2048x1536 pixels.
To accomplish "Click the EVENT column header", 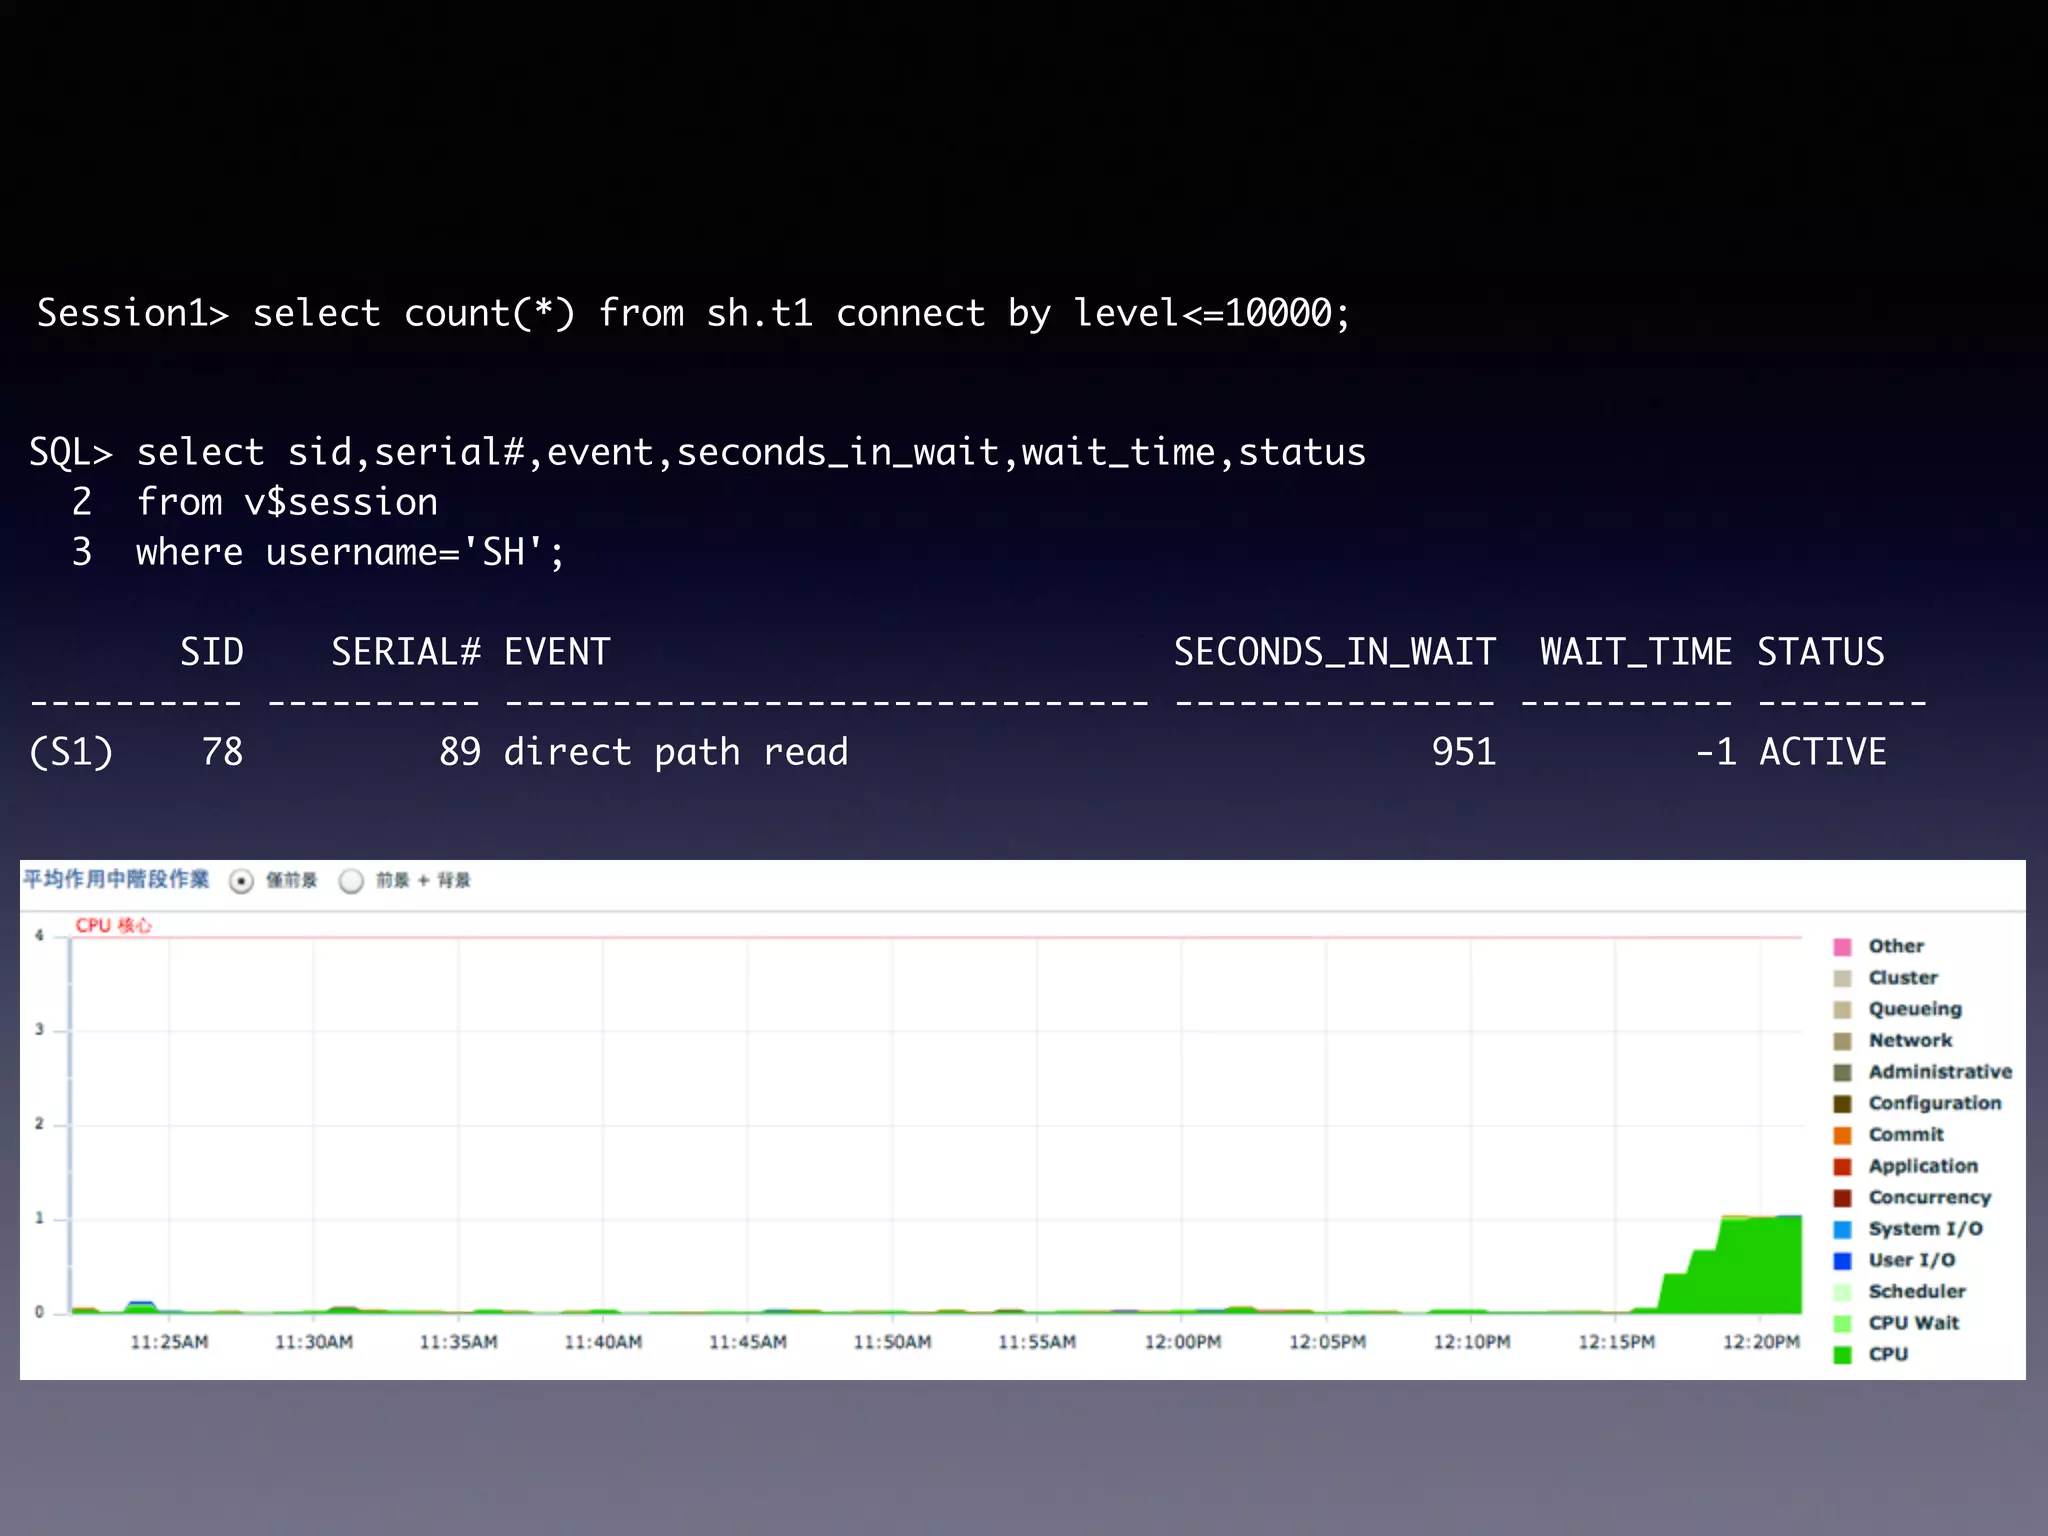I will point(557,653).
